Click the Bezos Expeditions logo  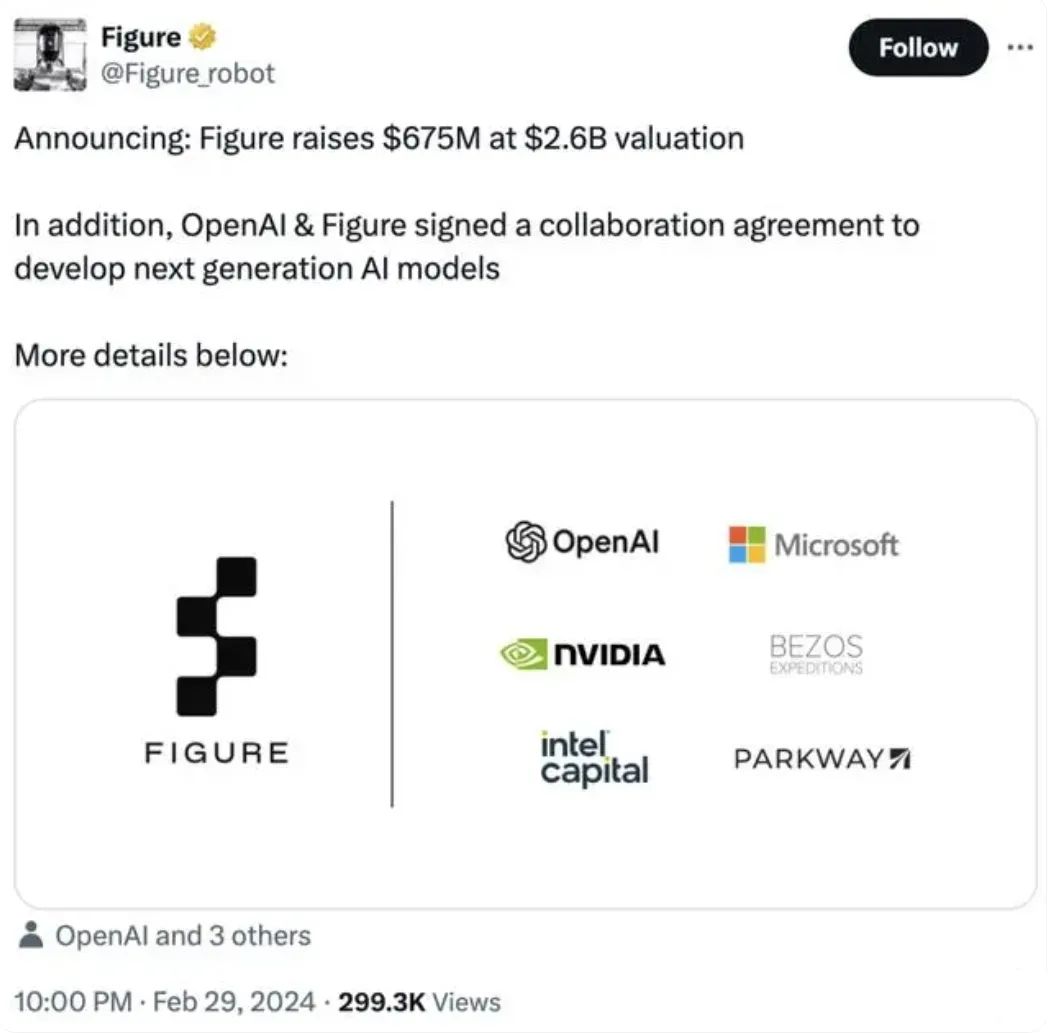tap(816, 653)
